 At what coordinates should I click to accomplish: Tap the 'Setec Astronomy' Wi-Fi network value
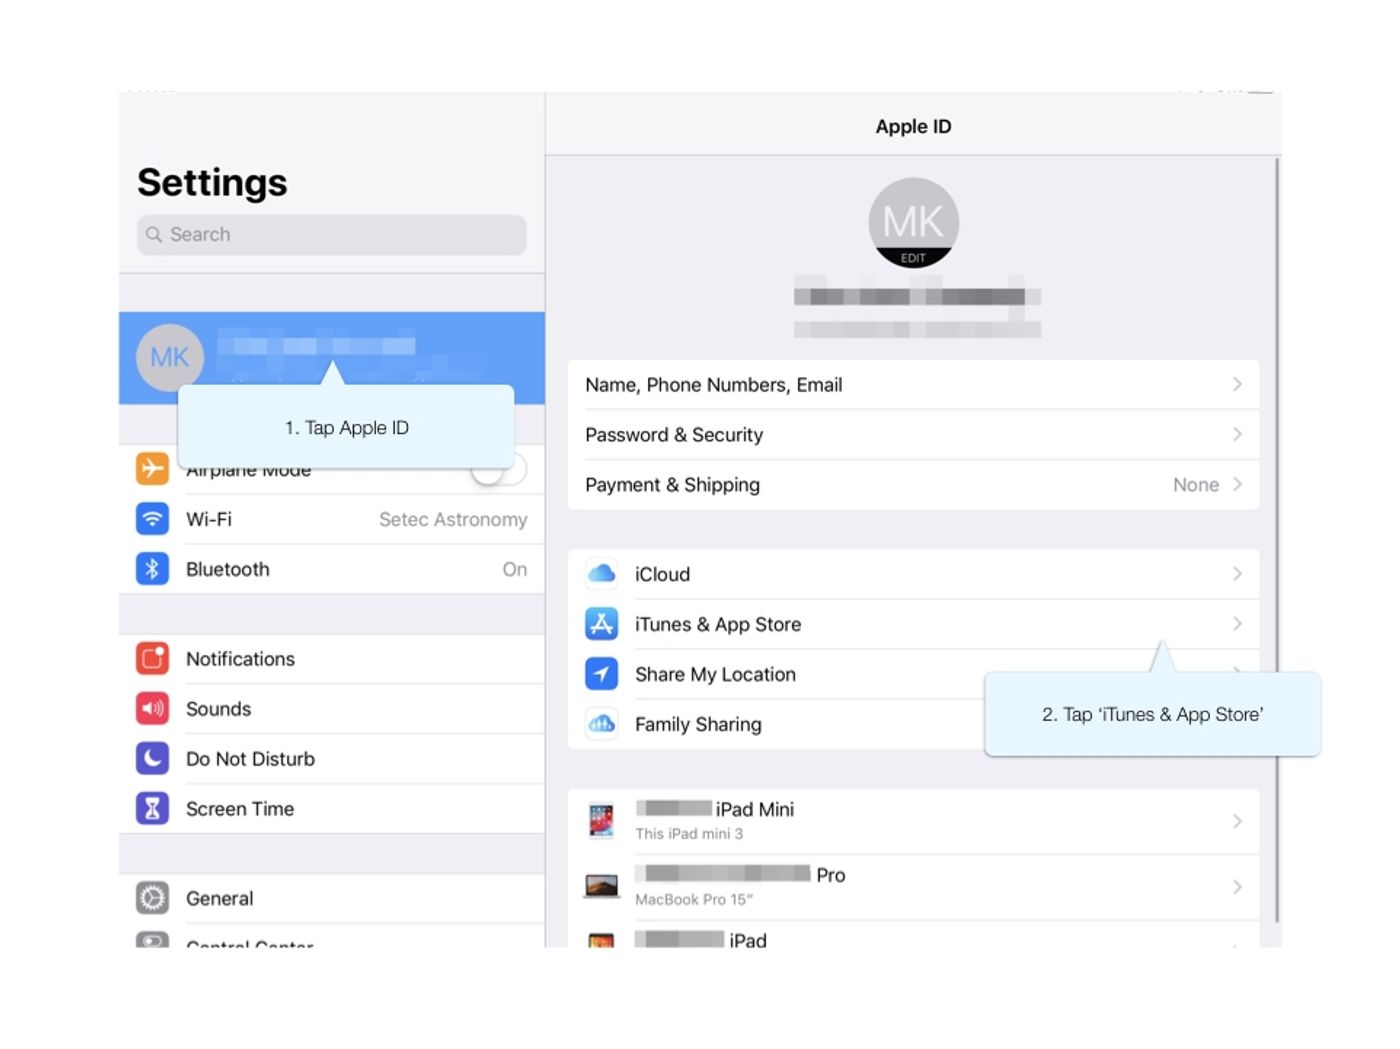pos(453,519)
